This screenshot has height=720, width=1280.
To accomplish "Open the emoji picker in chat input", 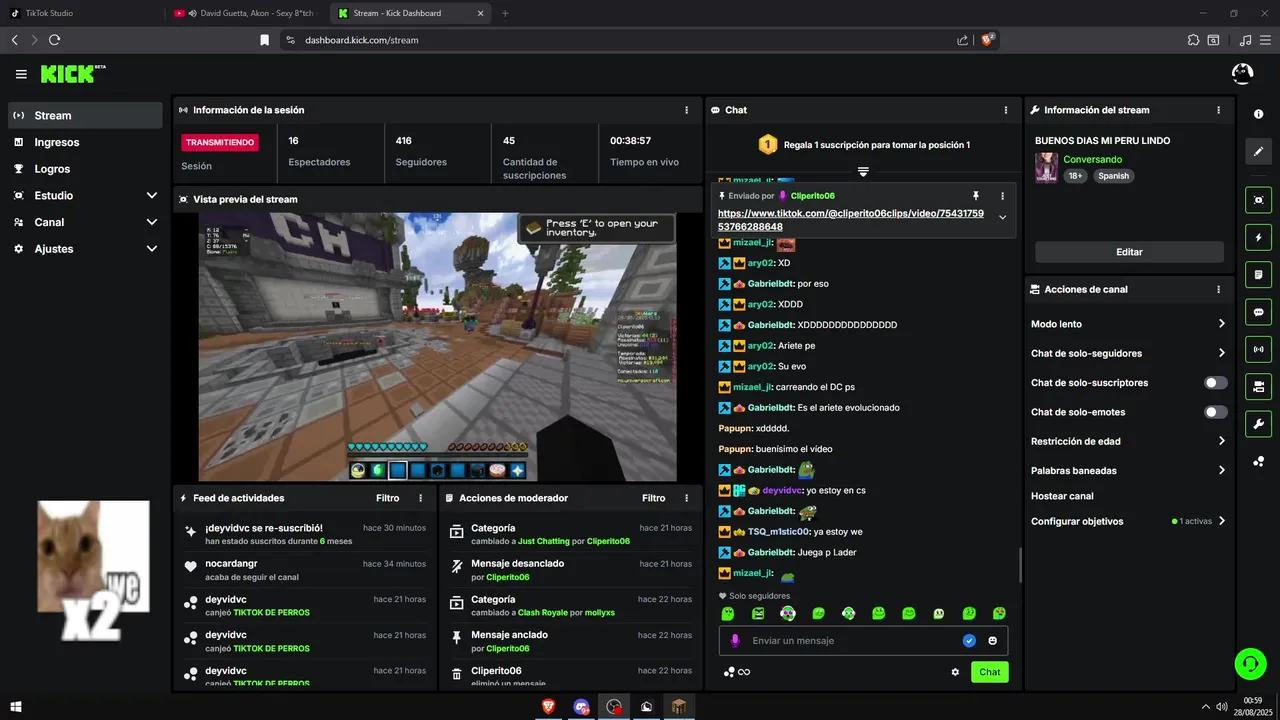I will point(993,640).
